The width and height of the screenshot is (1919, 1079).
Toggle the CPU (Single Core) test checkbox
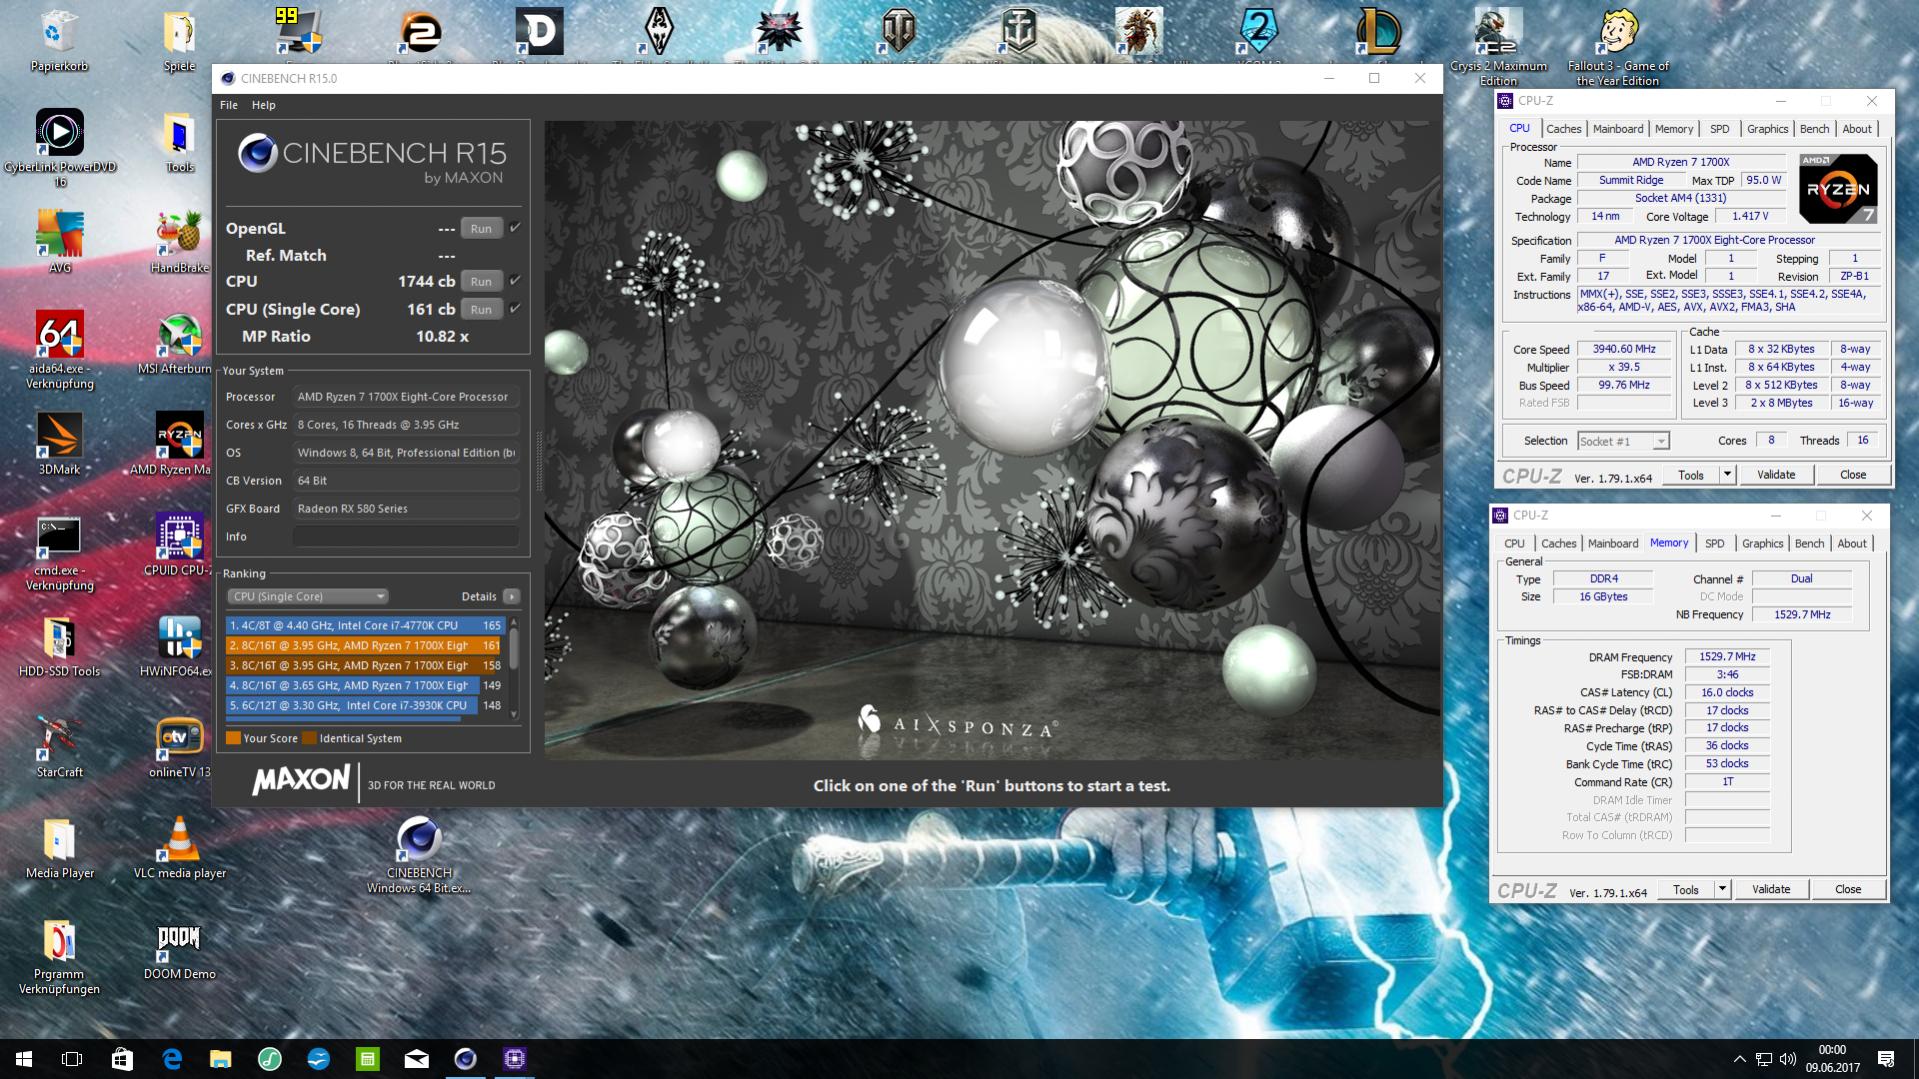(x=515, y=309)
